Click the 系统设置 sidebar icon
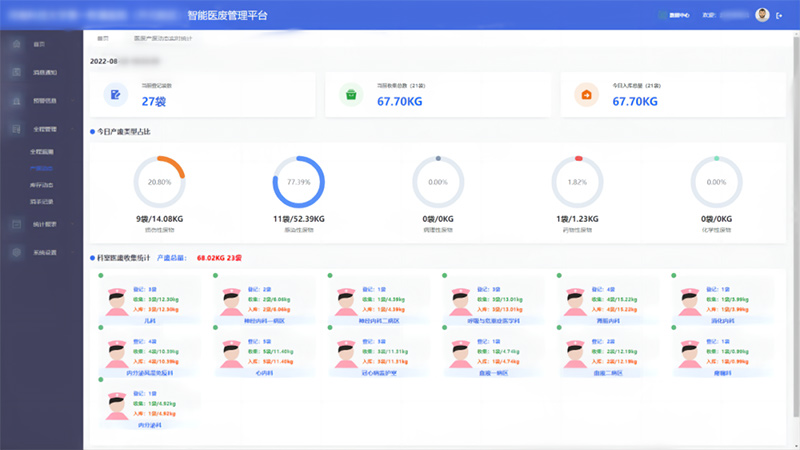The width and height of the screenshot is (800, 450). tap(16, 252)
